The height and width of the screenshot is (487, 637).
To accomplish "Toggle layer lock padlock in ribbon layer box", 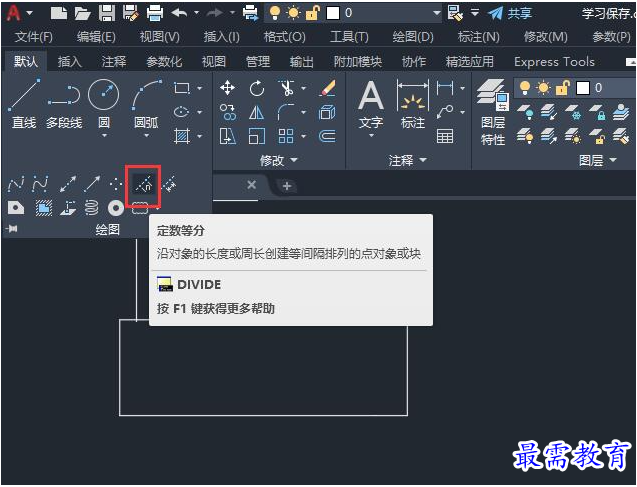I will click(x=563, y=88).
